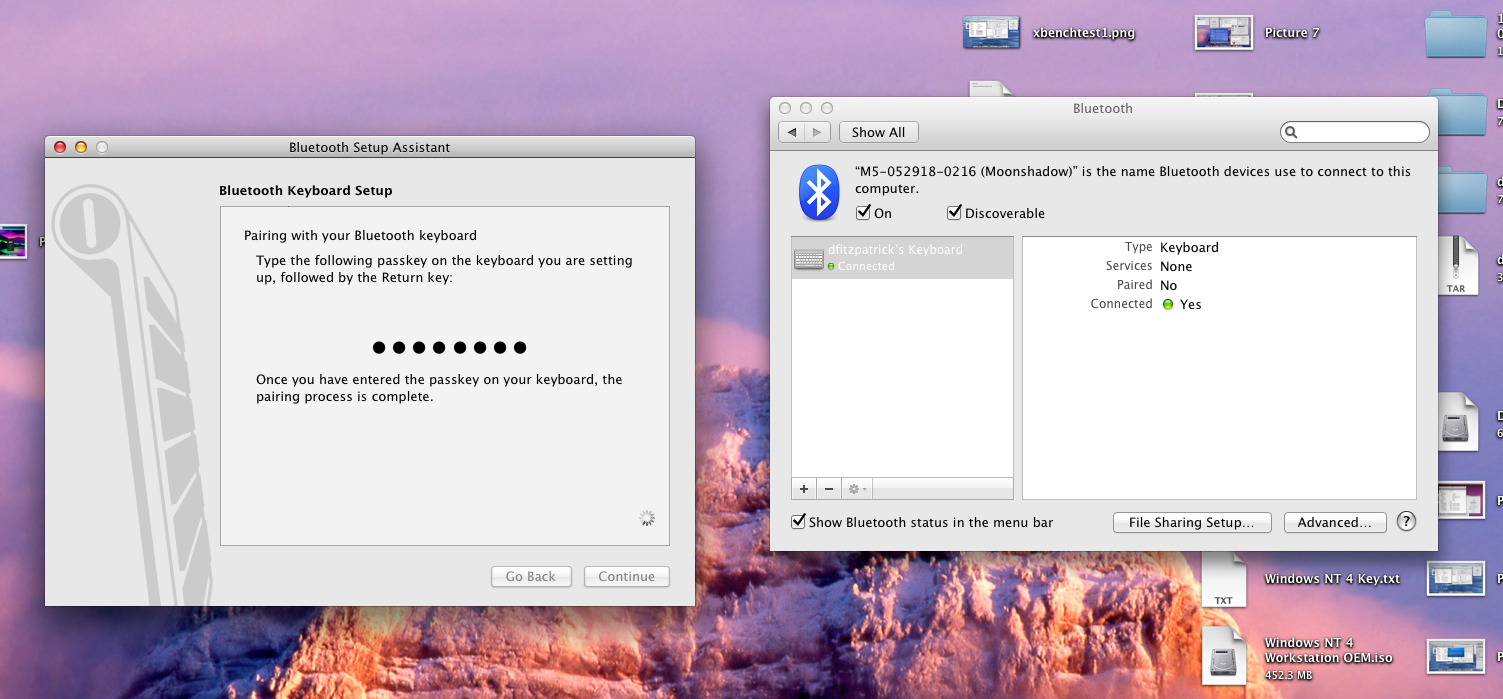Screen dimensions: 1503x699
Task: Close the Bluetooth Setup Assistant window
Action: [x=60, y=147]
